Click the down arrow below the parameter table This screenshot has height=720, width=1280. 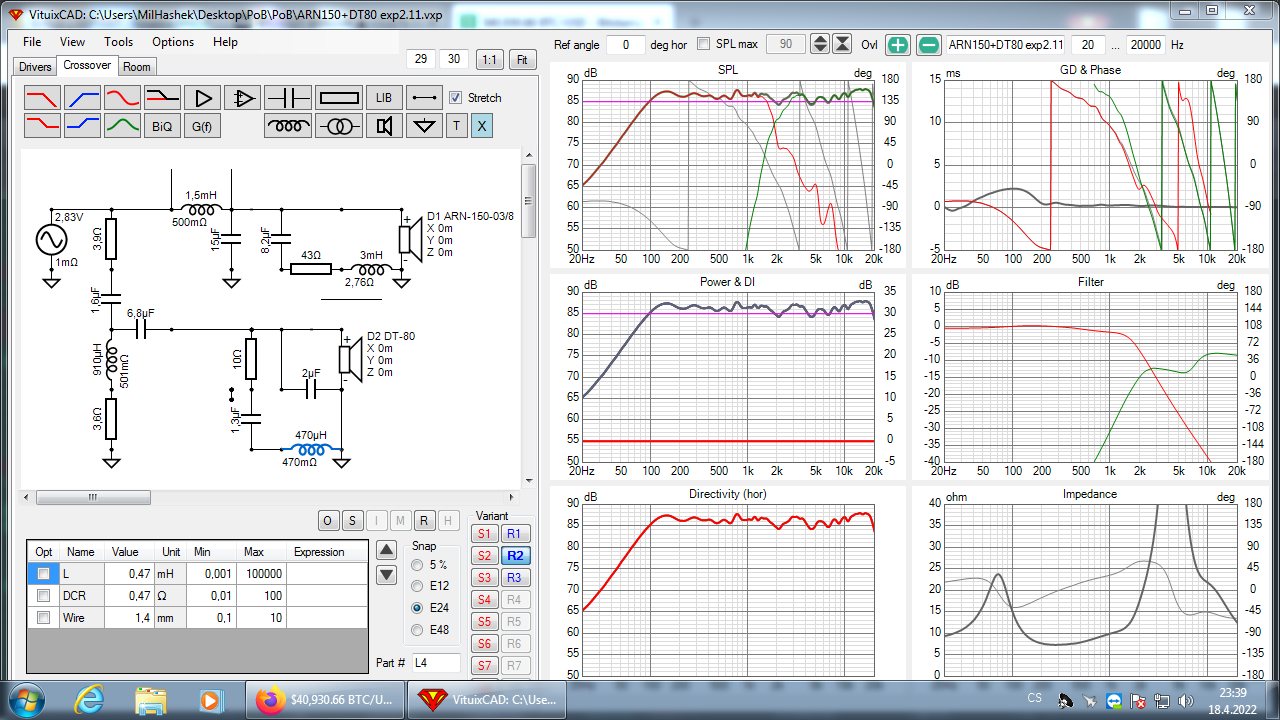387,575
